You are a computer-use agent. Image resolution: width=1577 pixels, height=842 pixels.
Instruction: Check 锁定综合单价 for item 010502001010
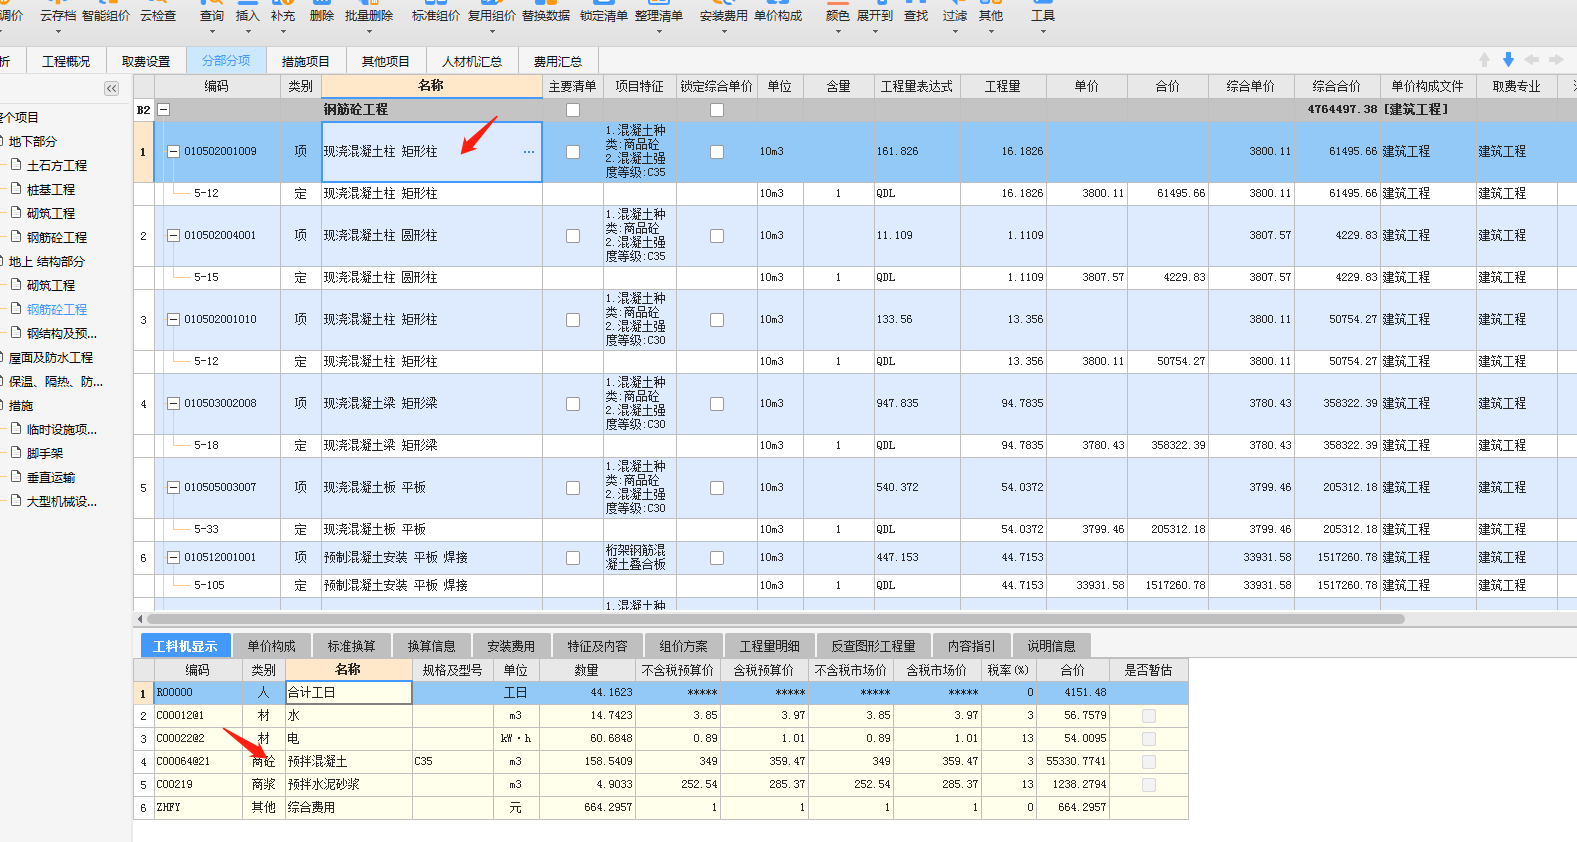click(x=717, y=320)
